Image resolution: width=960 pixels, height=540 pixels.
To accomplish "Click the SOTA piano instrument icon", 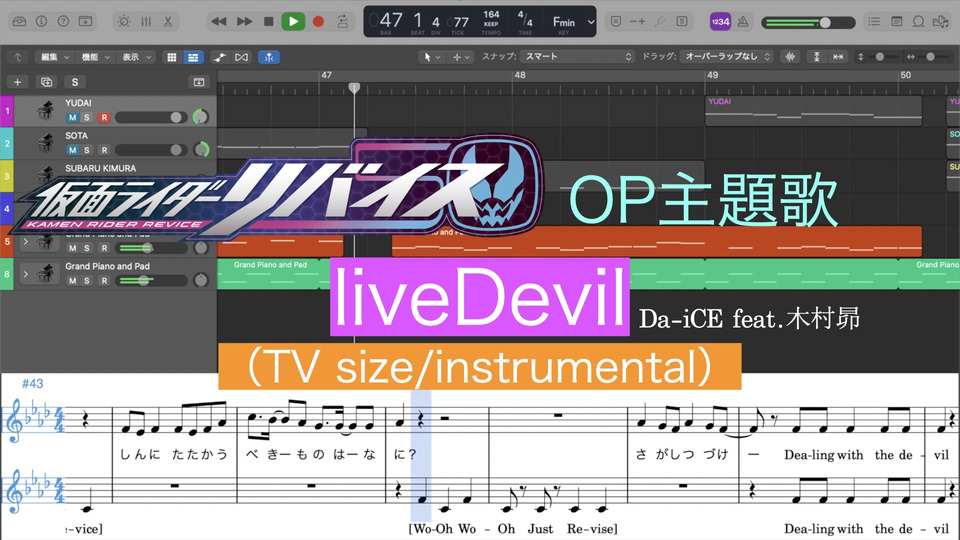I will click(45, 143).
